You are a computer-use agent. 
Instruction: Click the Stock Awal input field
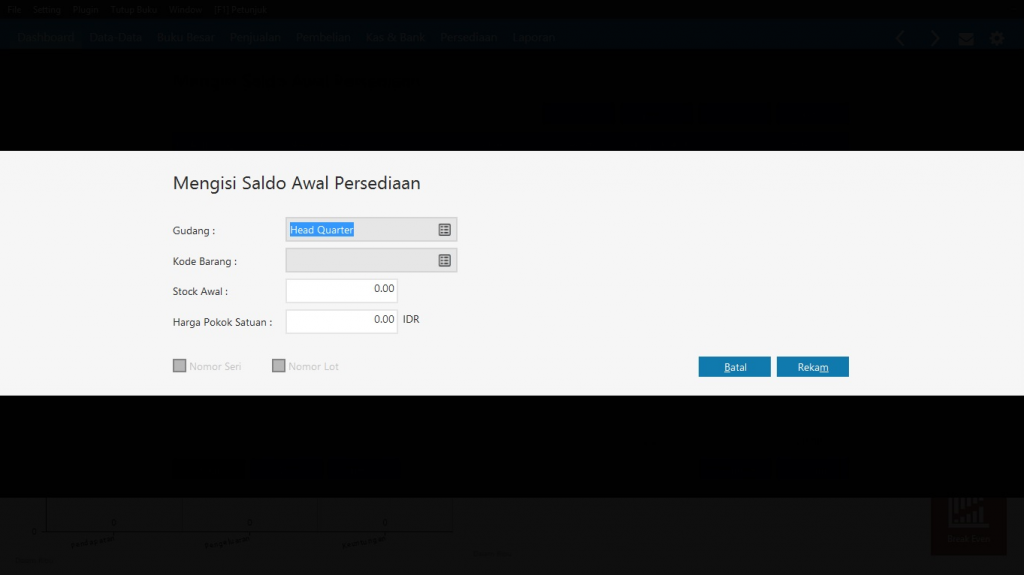tap(341, 290)
